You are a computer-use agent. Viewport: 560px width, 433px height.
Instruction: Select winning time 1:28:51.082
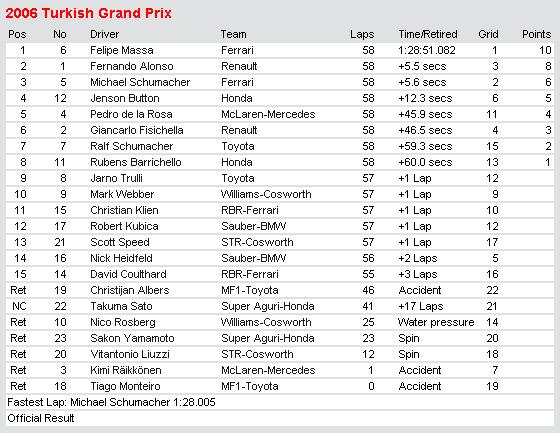[427, 50]
